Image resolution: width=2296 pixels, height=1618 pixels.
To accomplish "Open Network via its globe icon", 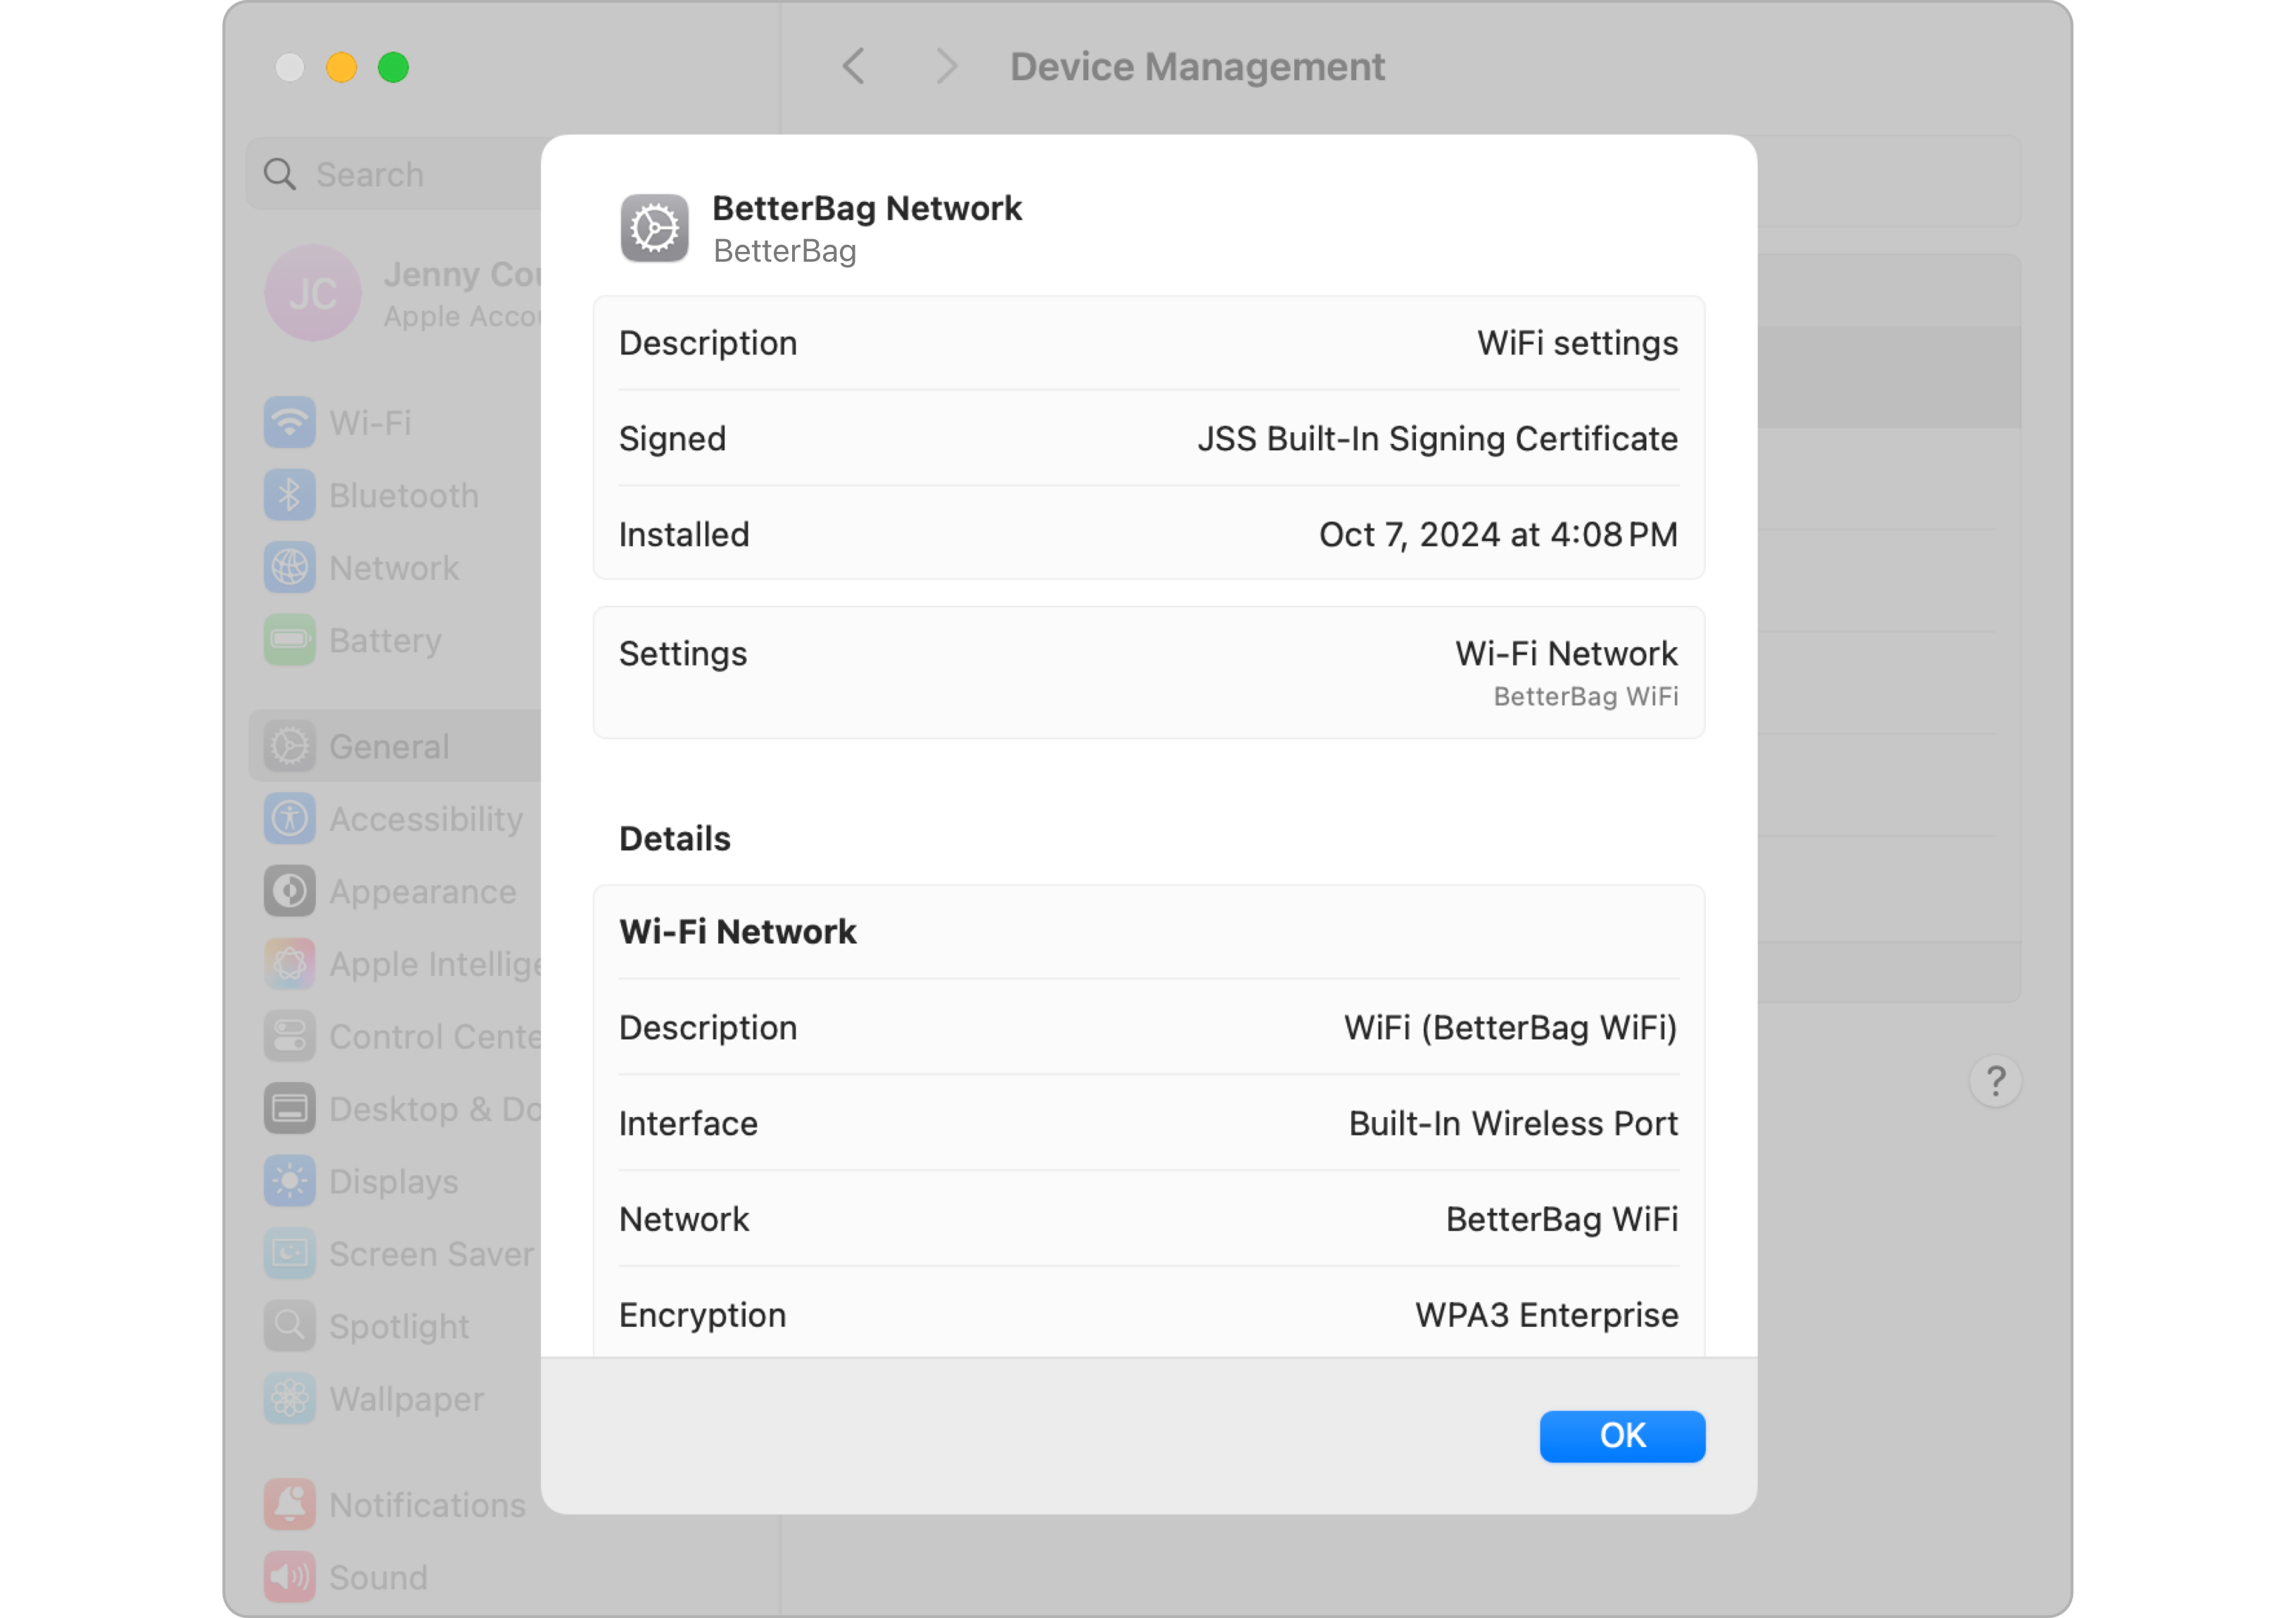I will [x=289, y=567].
